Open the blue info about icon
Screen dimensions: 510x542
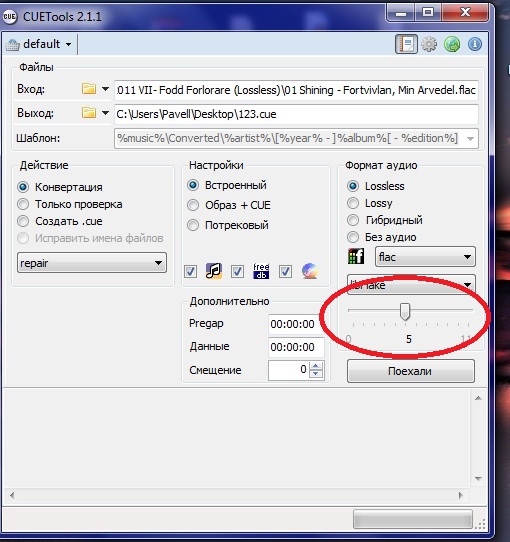click(475, 44)
